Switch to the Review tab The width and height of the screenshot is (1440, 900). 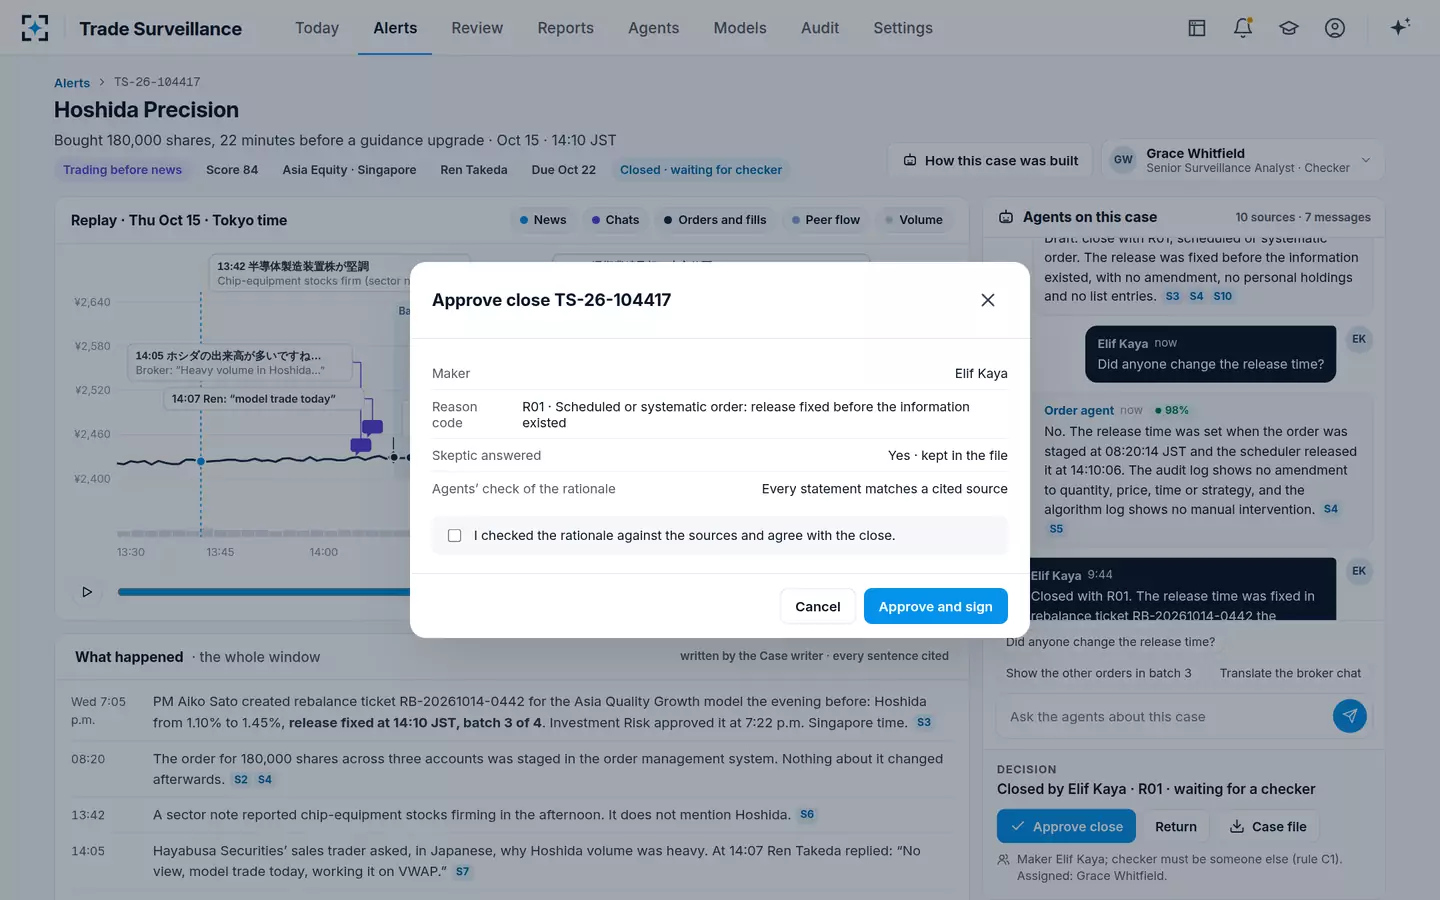477,28
